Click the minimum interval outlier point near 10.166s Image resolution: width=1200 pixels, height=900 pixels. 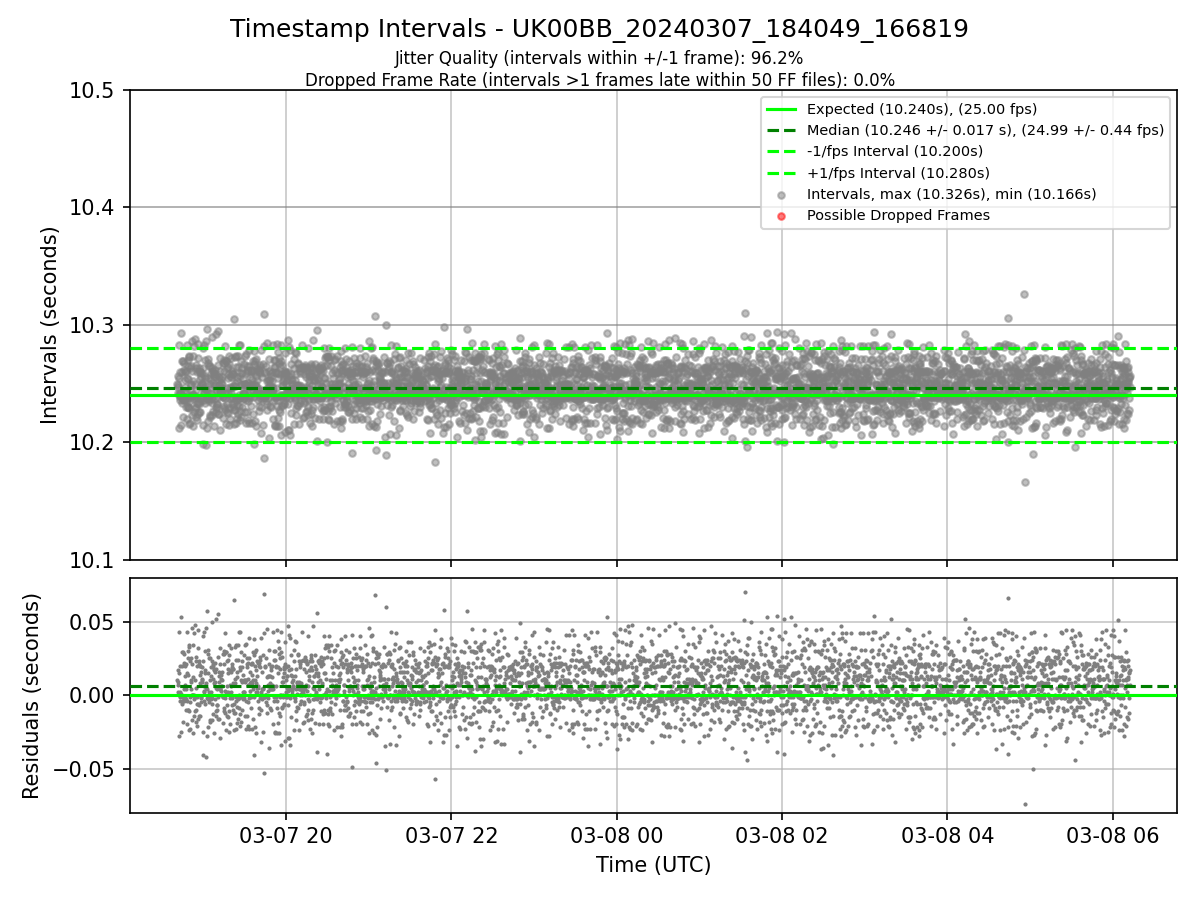pyautogui.click(x=1025, y=482)
